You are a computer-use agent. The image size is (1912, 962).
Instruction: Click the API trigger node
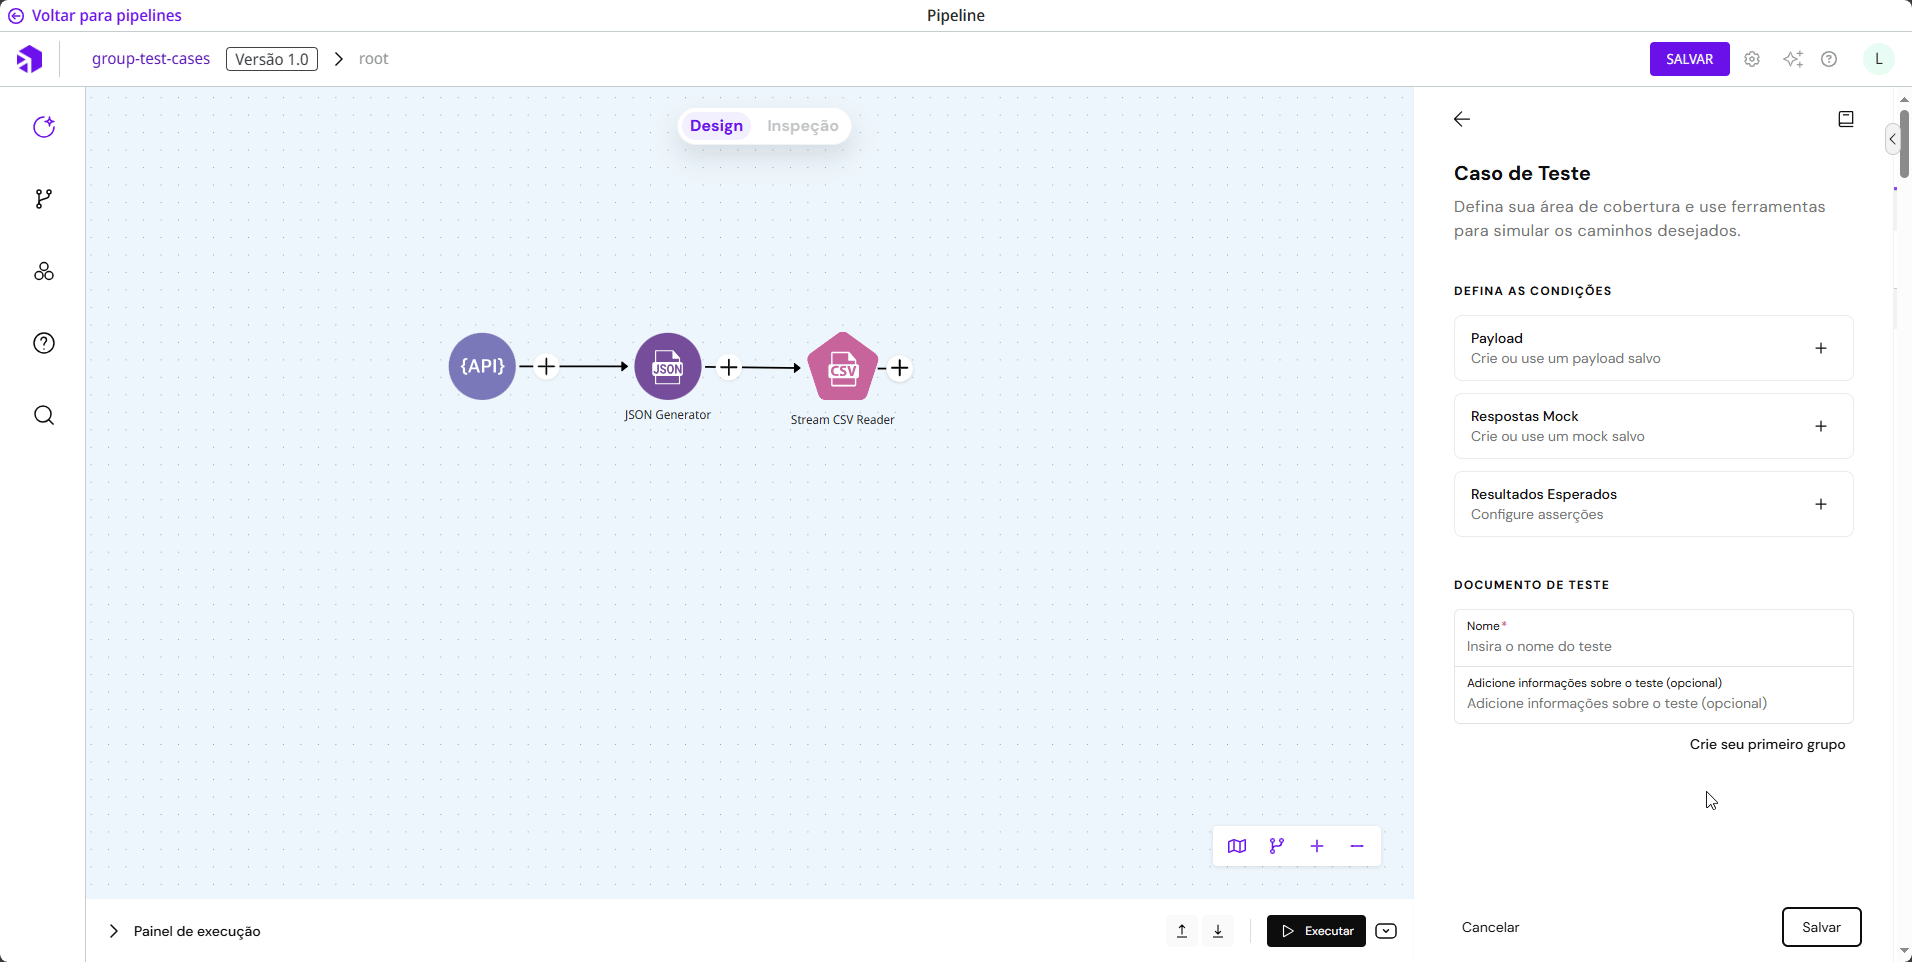point(482,366)
